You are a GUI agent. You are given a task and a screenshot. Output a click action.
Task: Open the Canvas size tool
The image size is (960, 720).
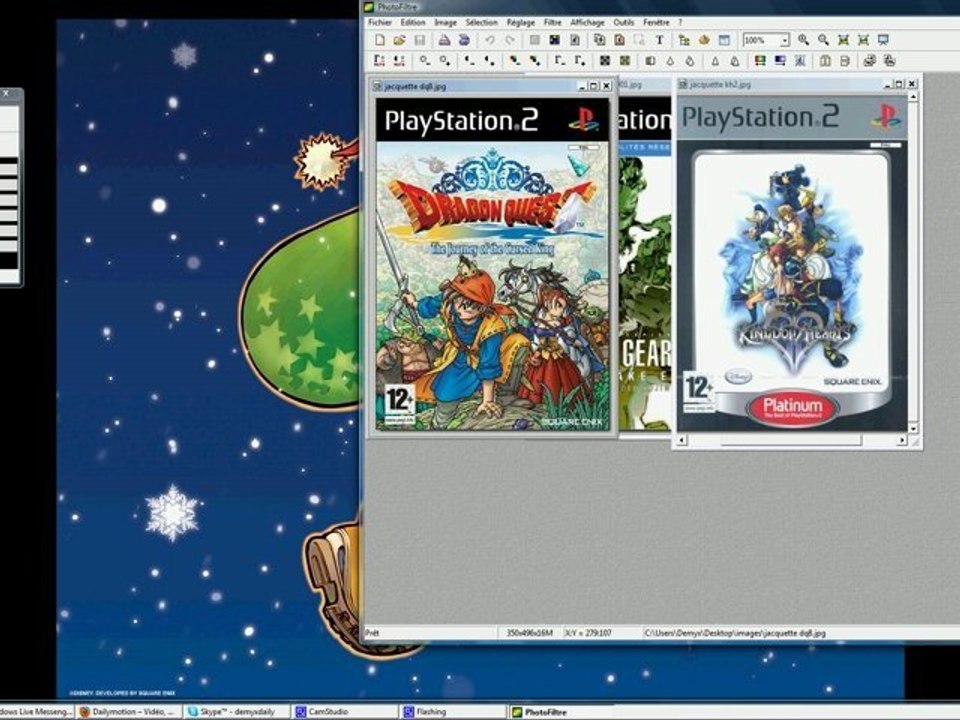click(619, 40)
